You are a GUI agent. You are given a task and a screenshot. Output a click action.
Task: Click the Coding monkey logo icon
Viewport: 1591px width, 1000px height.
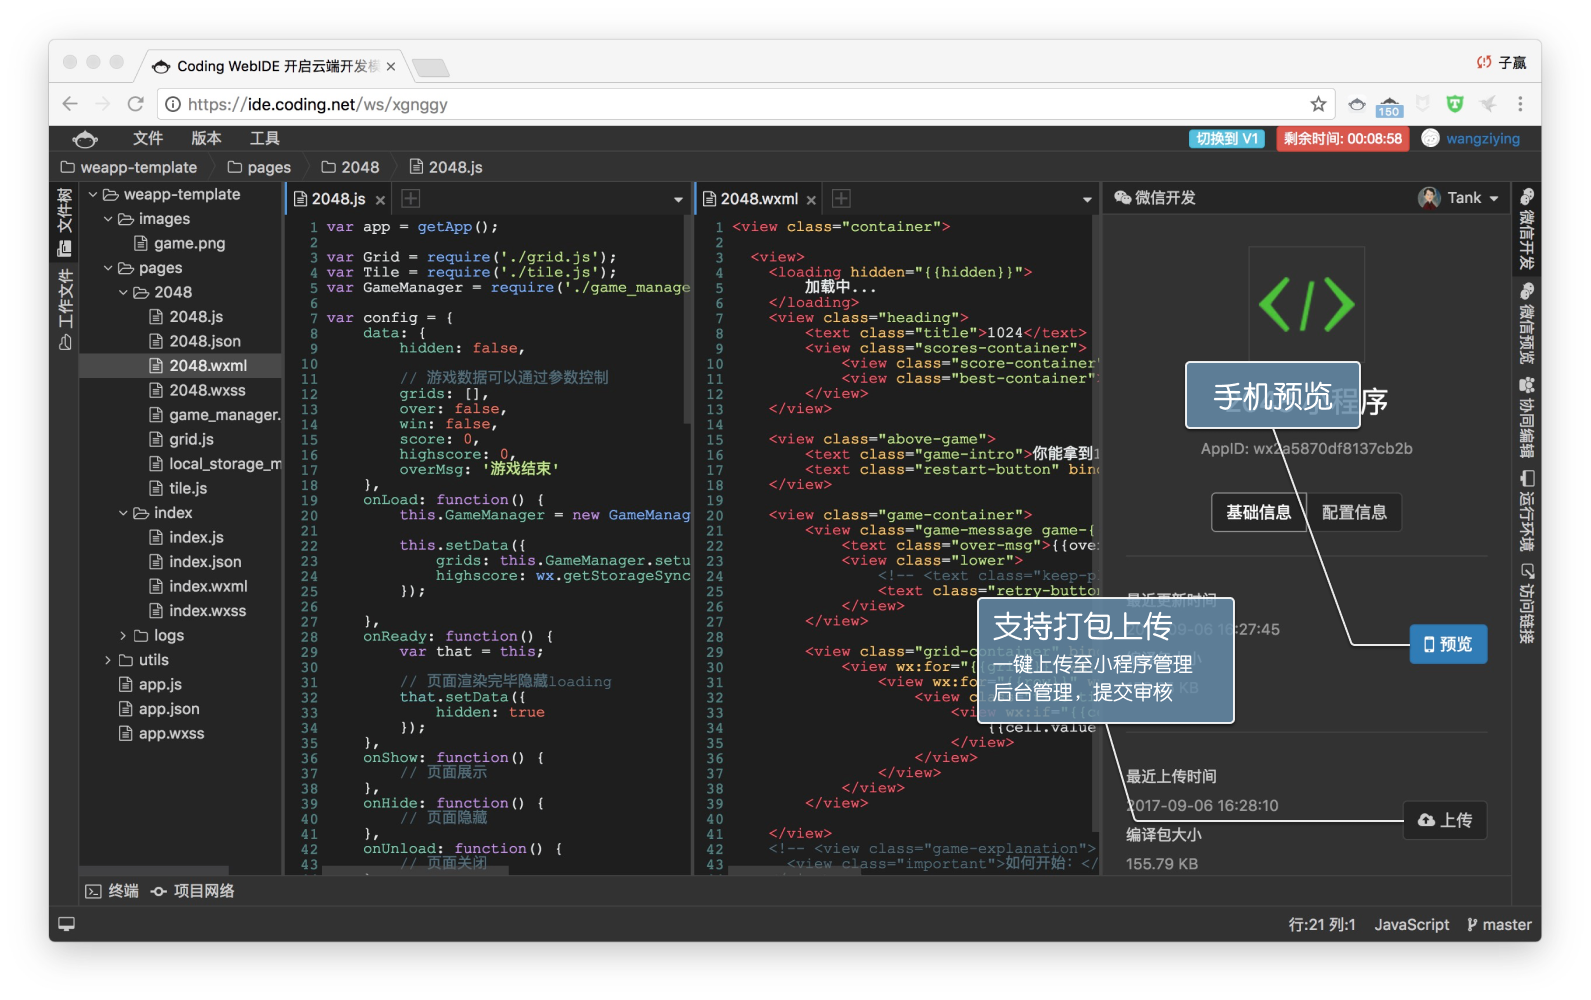86,139
